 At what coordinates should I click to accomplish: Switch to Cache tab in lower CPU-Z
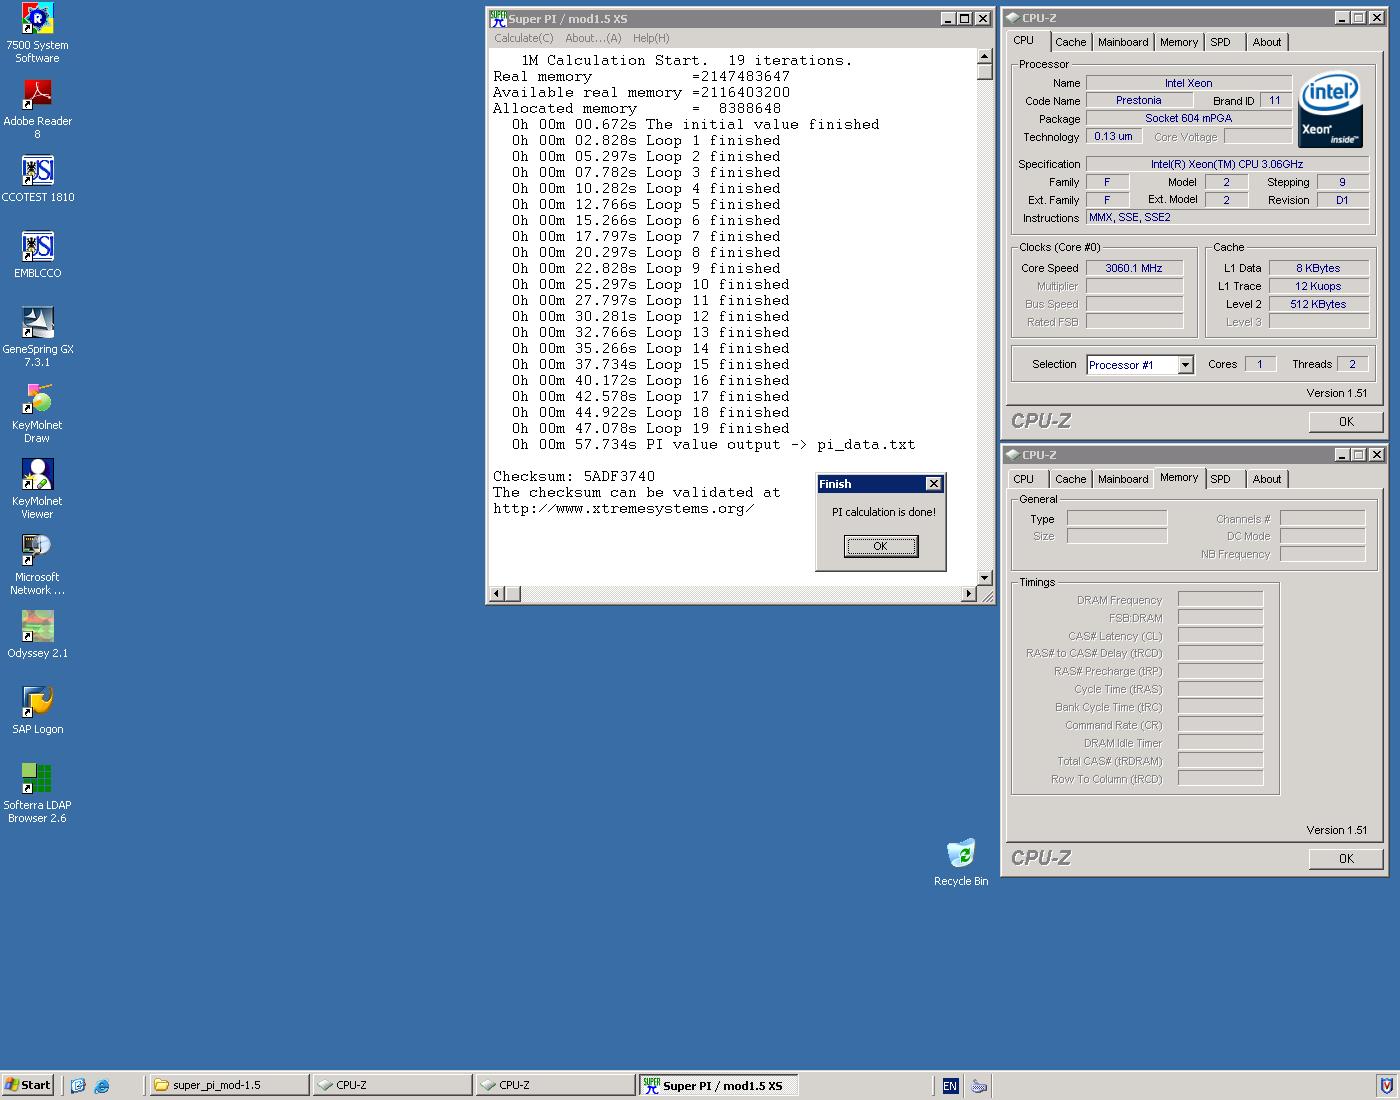point(1070,479)
